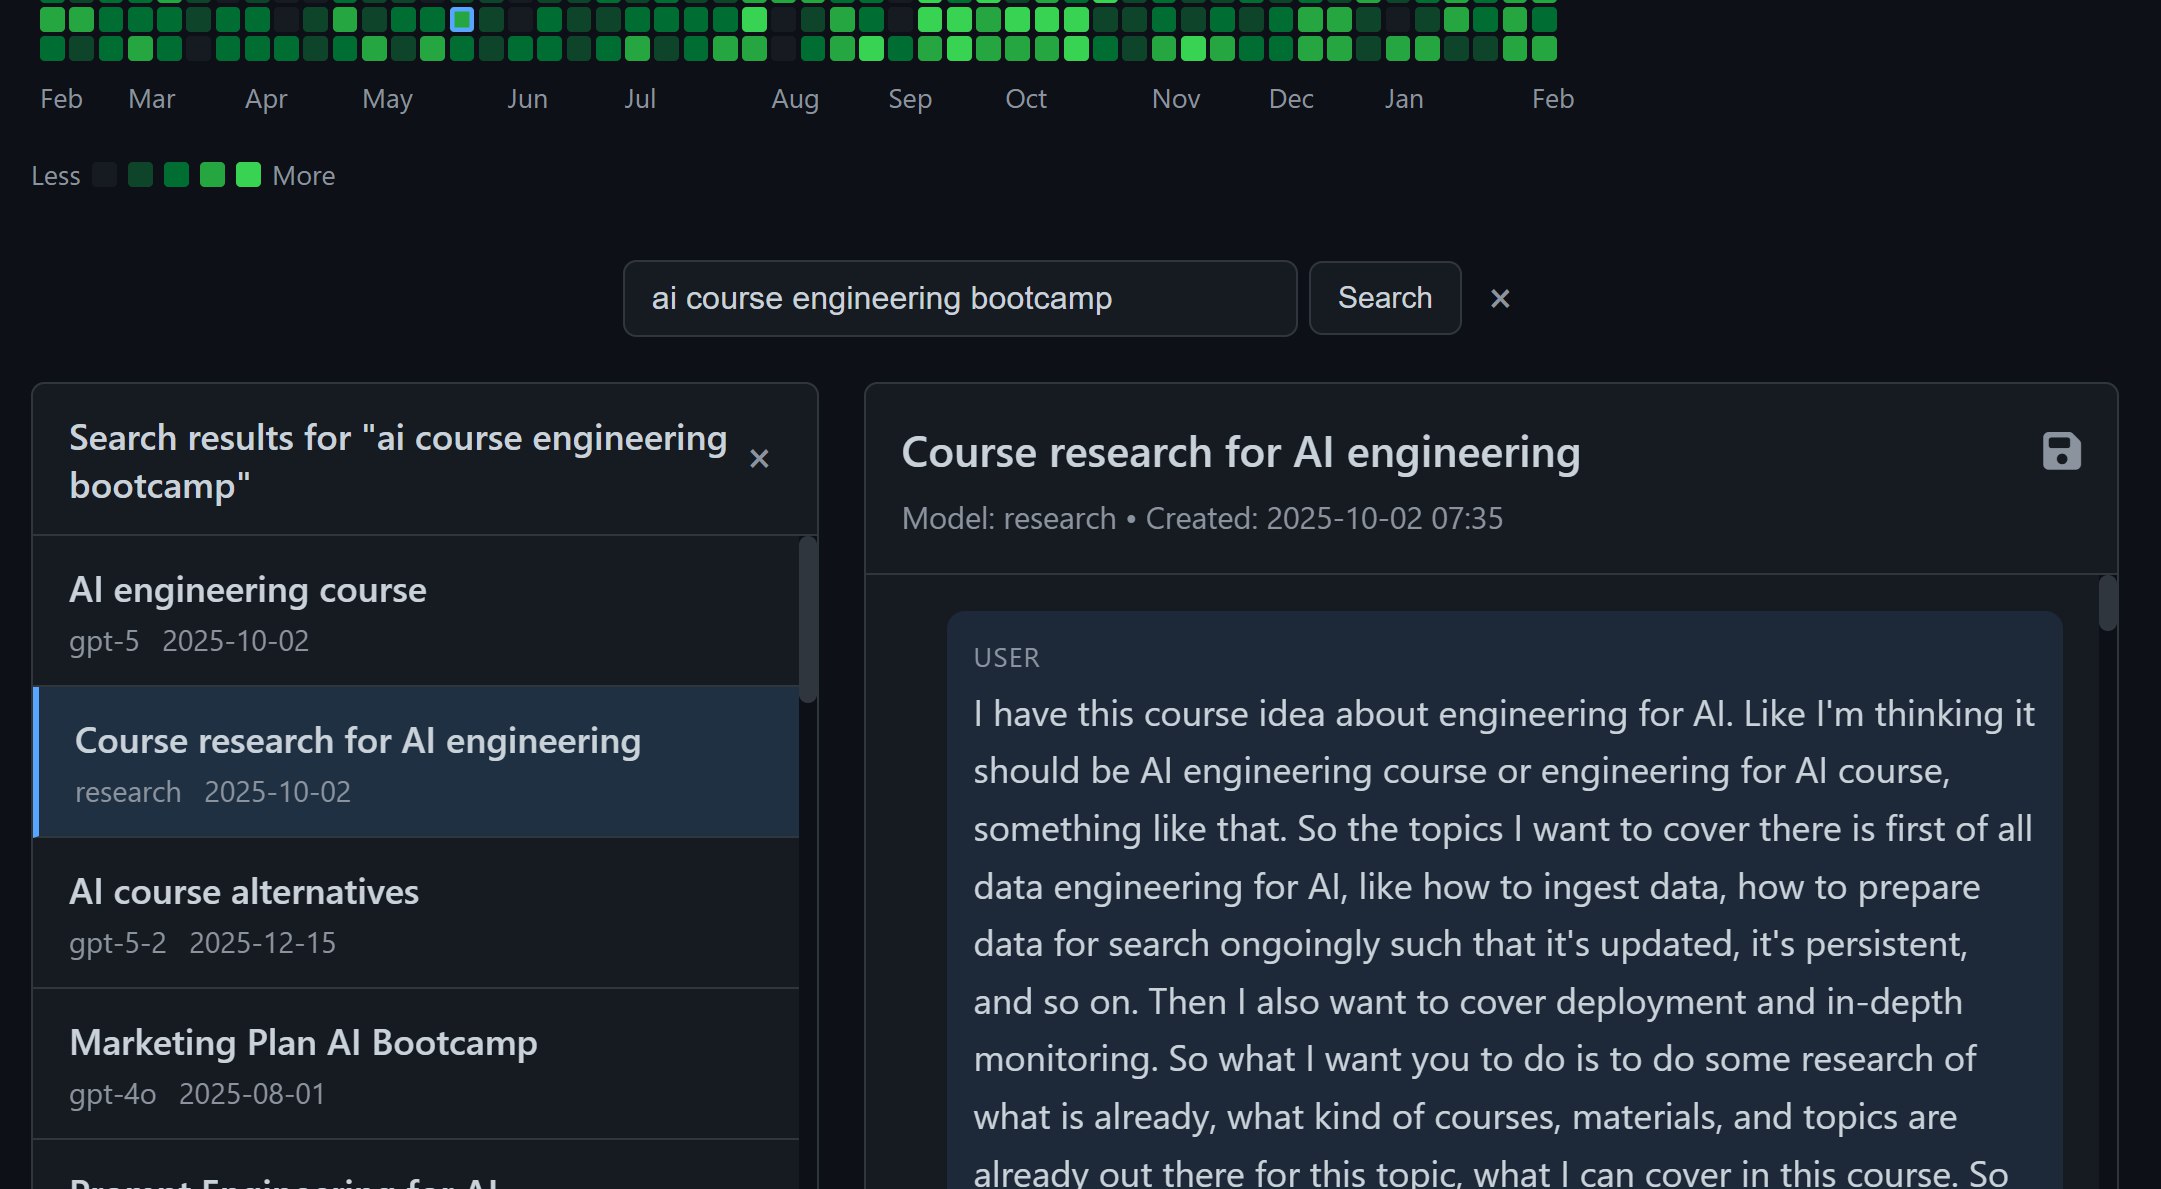Click the Search button

coord(1384,298)
